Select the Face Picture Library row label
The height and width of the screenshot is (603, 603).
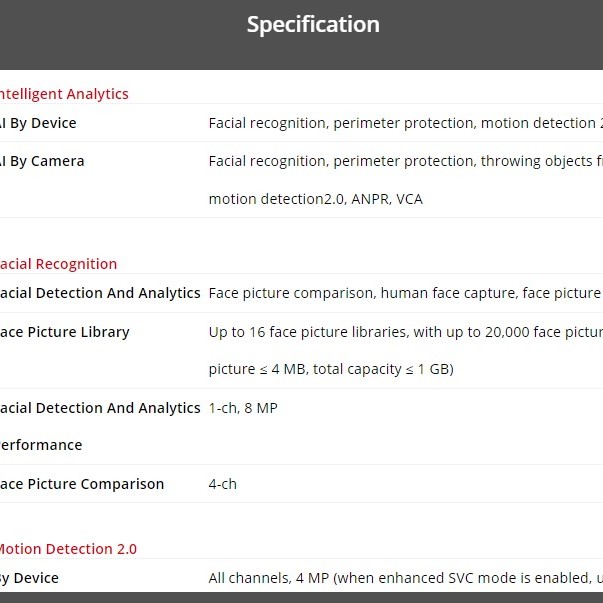64,332
